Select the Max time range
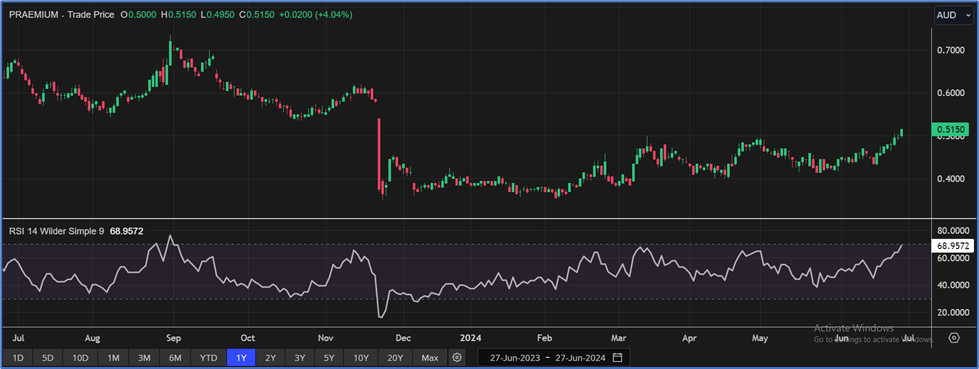This screenshot has width=979, height=369. 430,358
